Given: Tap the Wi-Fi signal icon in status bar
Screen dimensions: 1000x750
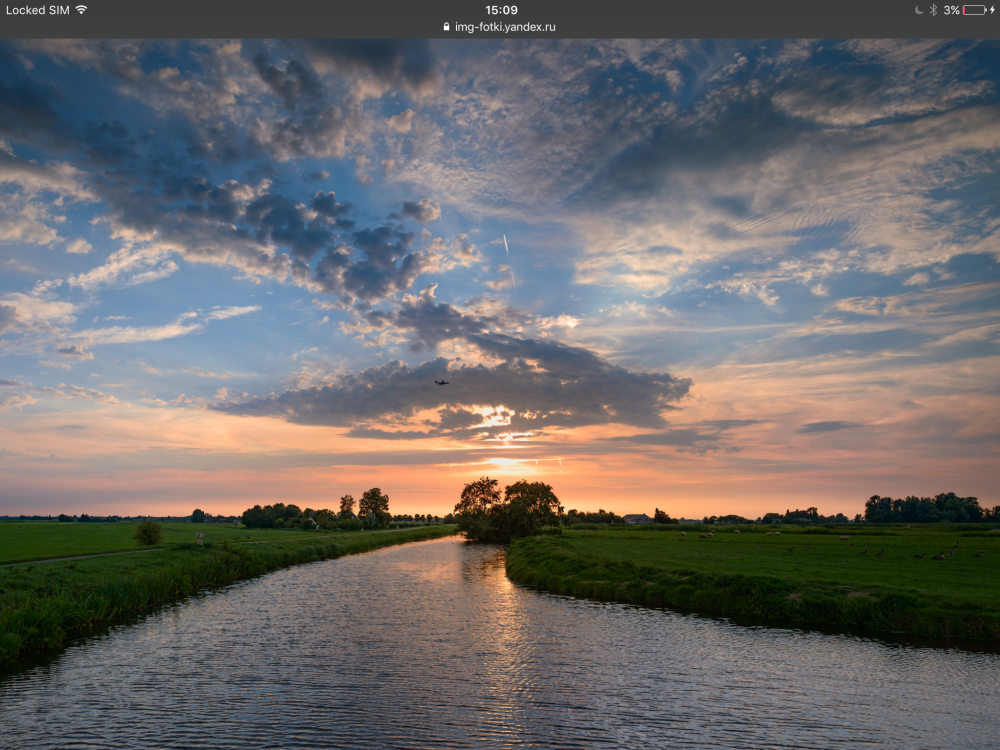Looking at the screenshot, I should tap(81, 10).
